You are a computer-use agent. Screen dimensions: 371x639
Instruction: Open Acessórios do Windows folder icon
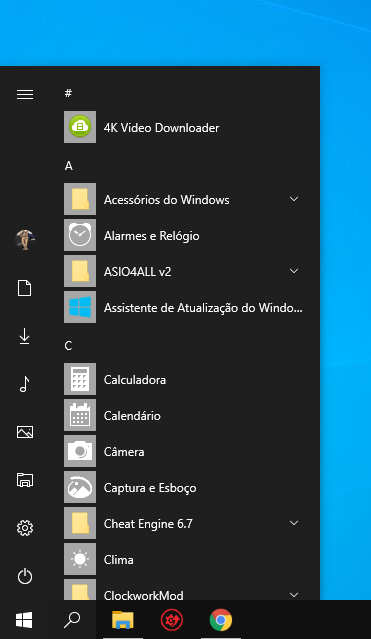[x=80, y=199]
